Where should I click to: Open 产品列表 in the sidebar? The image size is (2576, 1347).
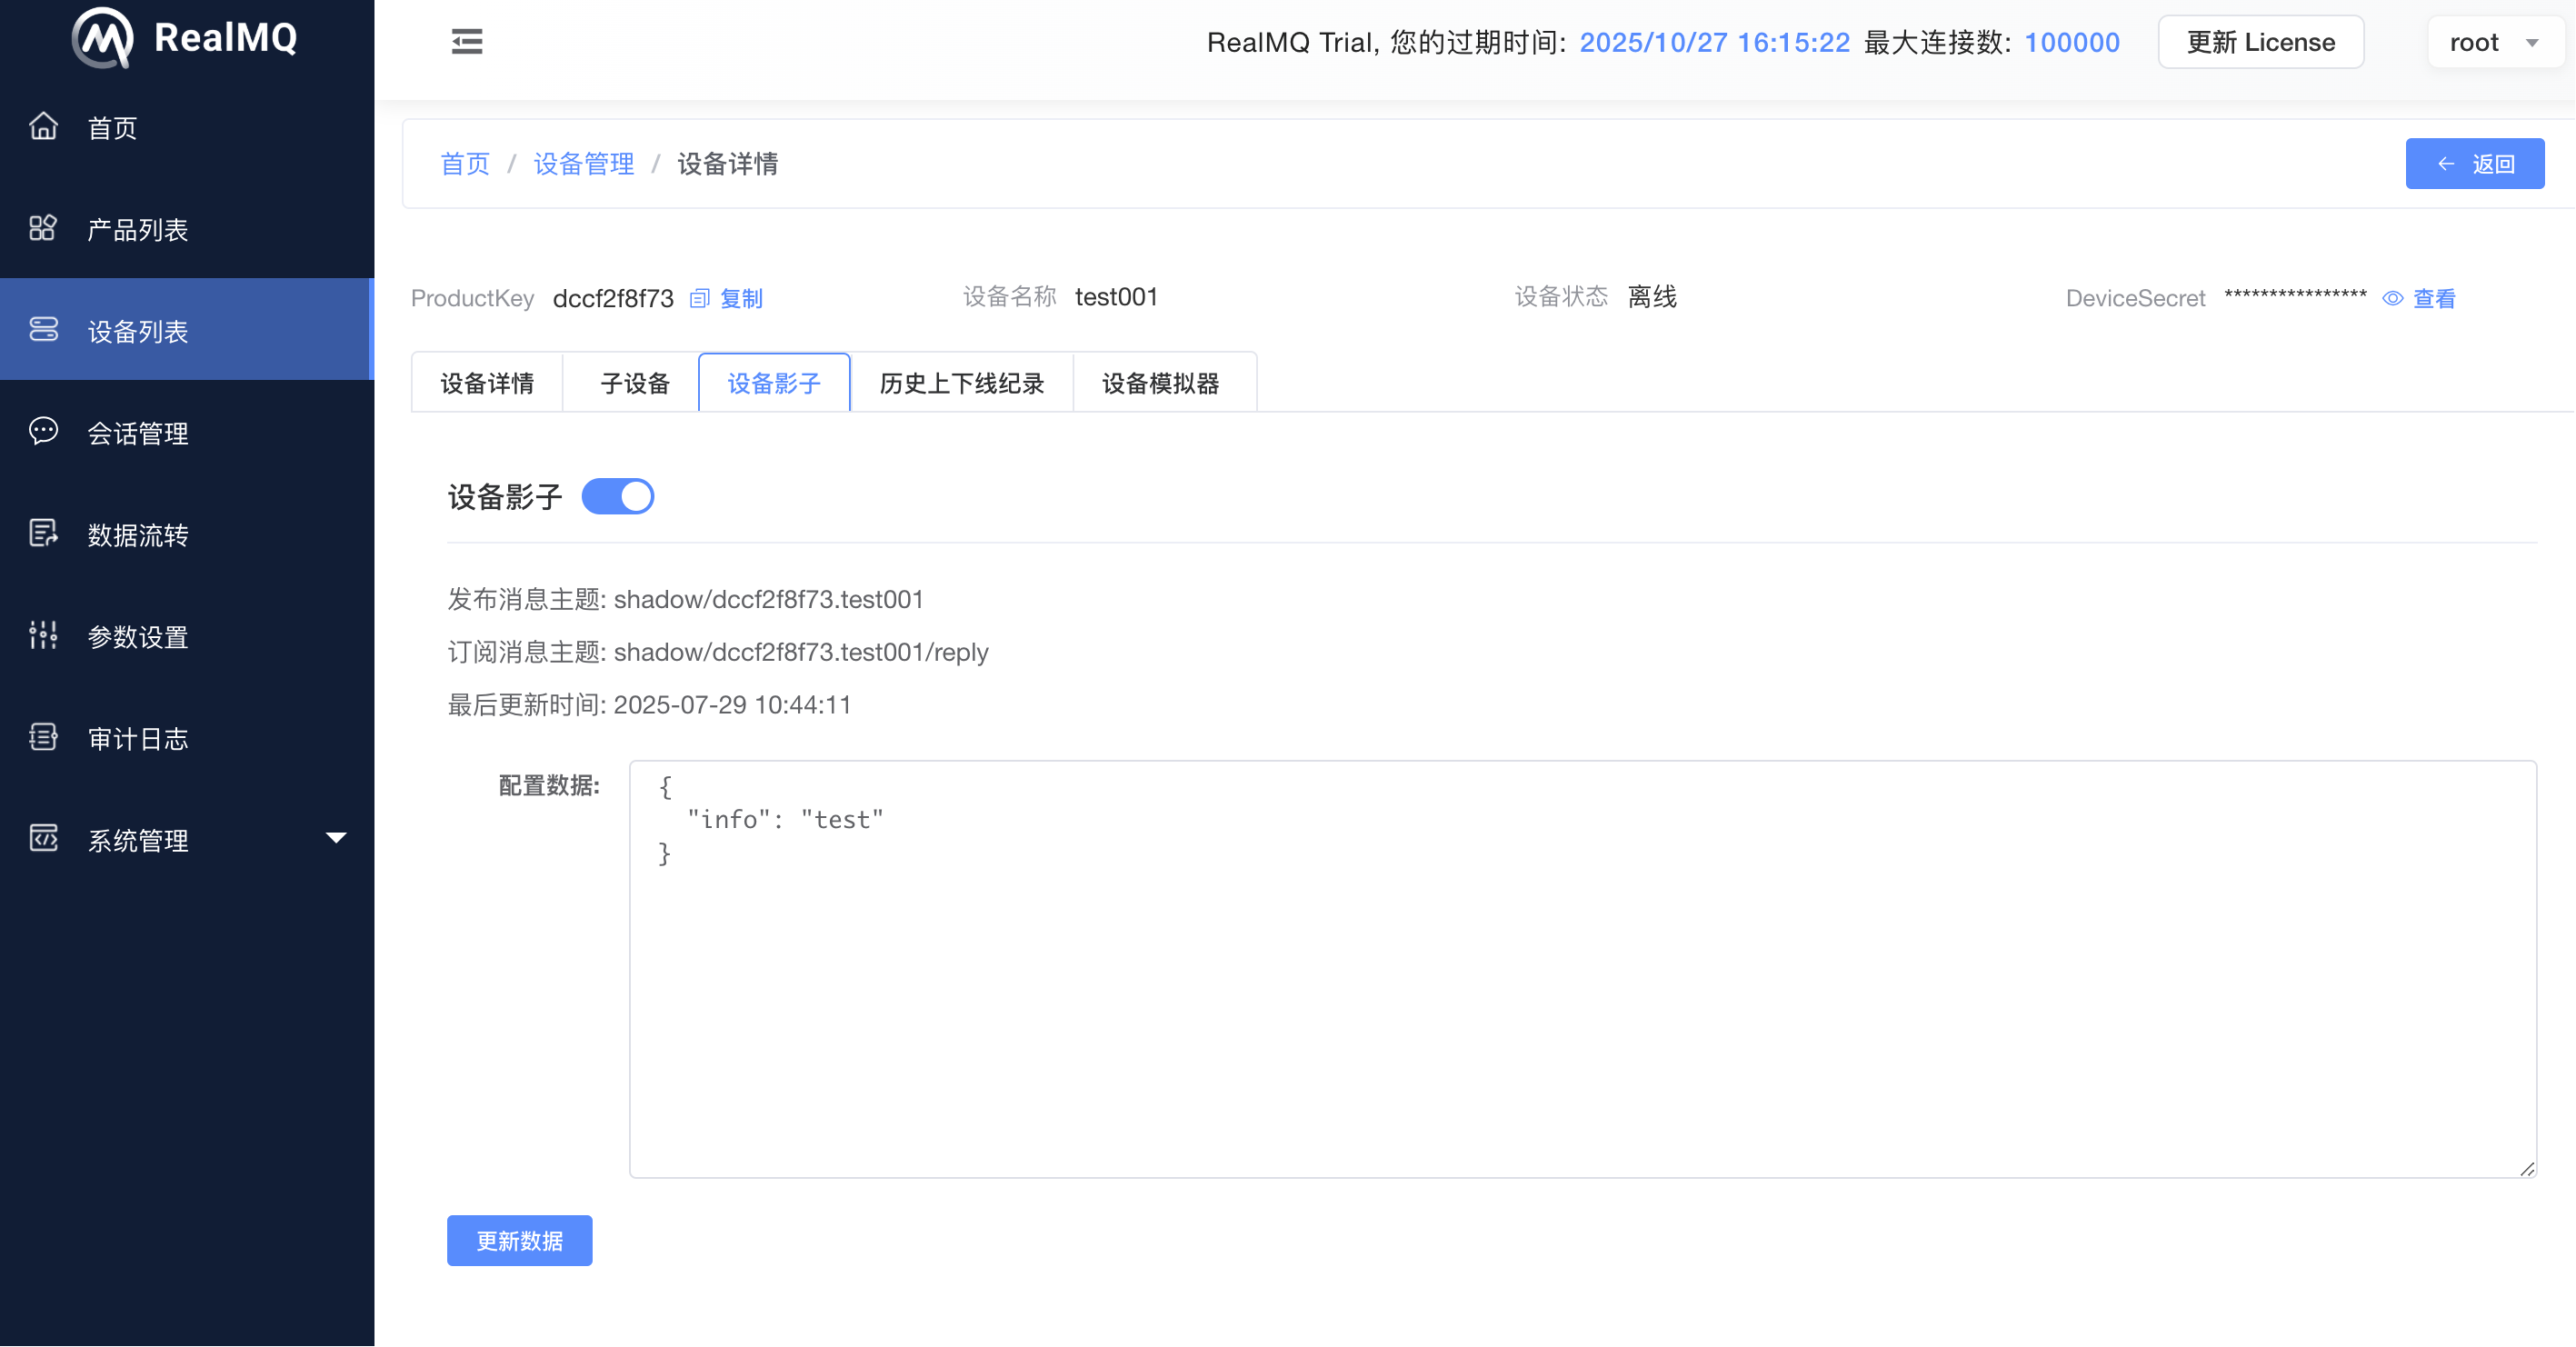click(187, 229)
